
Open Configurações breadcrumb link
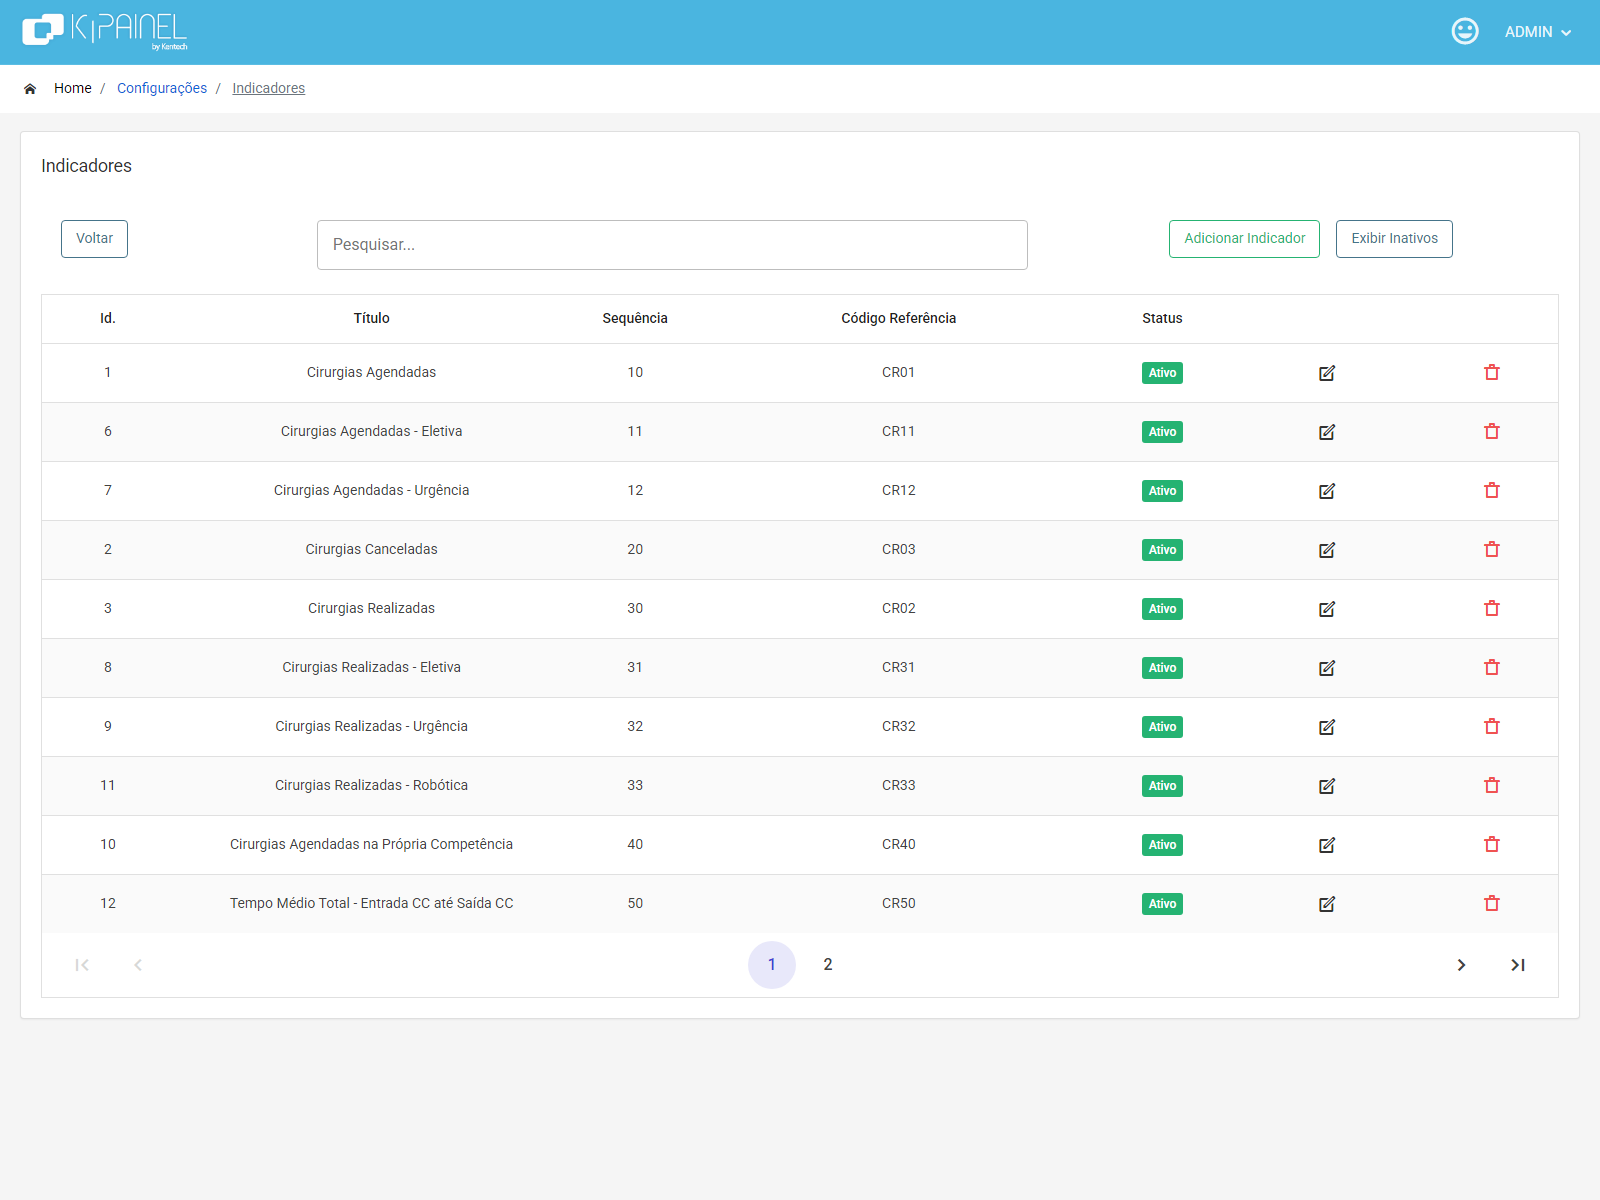162,88
